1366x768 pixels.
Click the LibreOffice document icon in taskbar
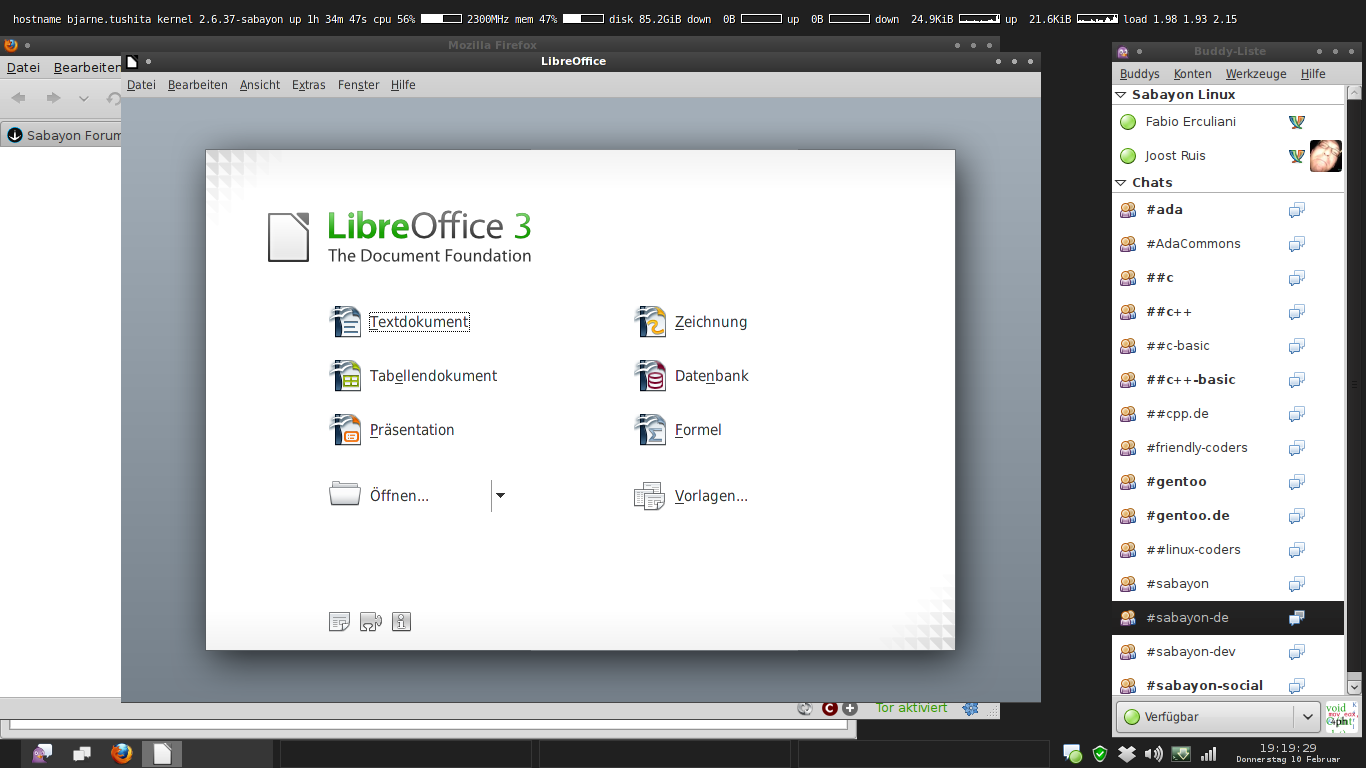tap(162, 753)
